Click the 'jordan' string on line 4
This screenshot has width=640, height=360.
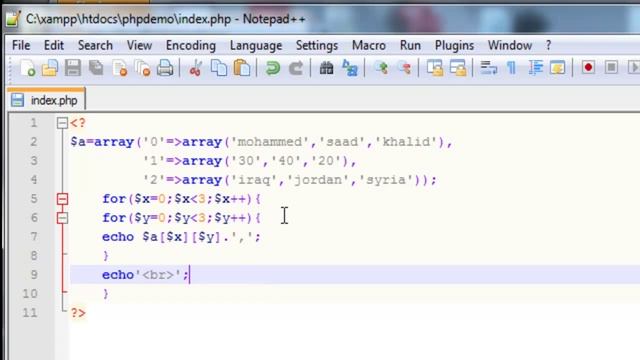319,180
